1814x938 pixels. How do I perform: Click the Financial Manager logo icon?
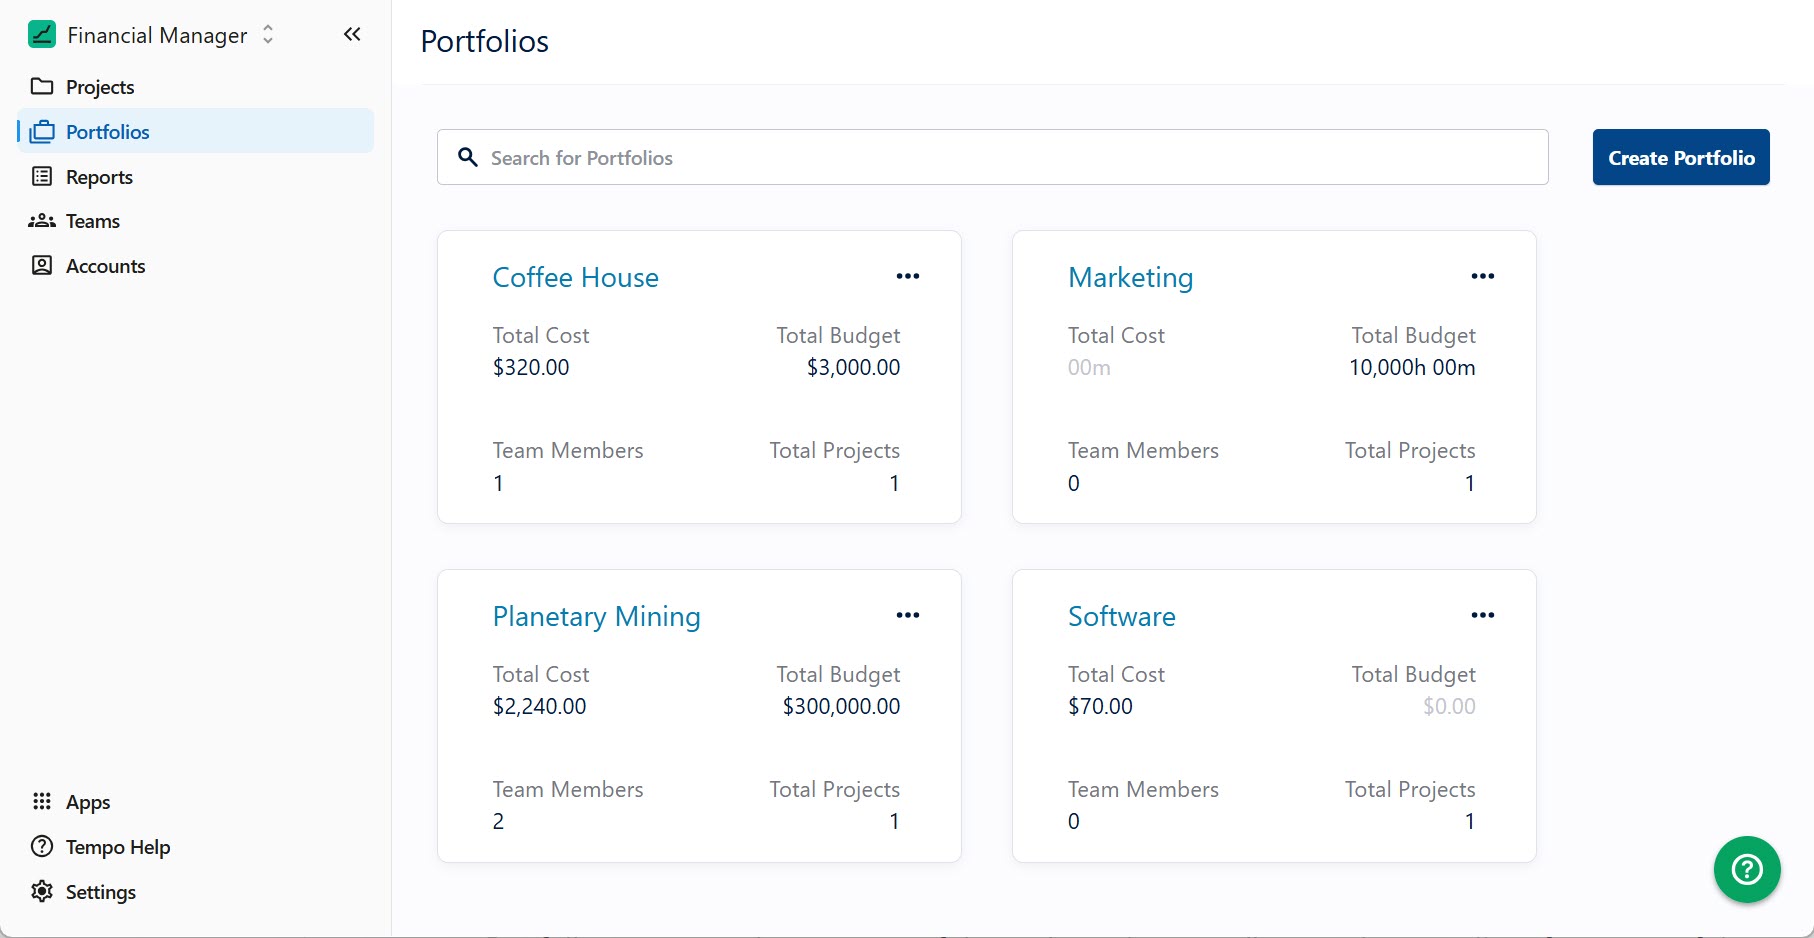point(42,35)
